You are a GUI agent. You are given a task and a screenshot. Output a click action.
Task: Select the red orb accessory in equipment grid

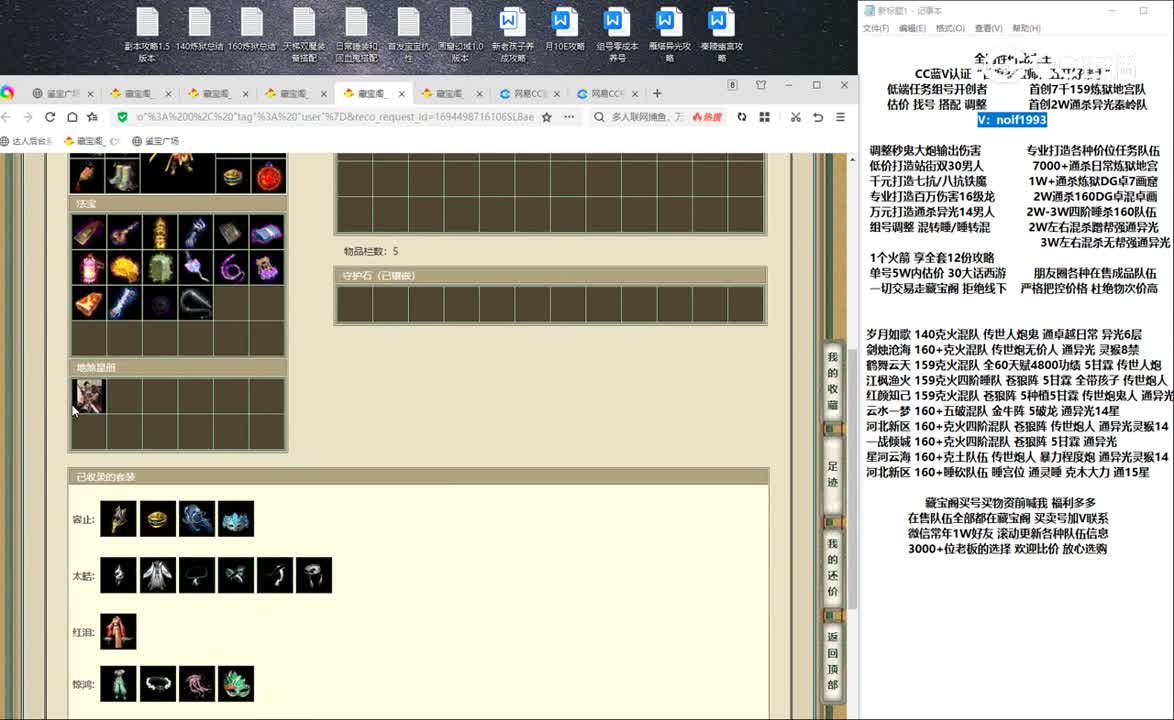click(x=269, y=177)
